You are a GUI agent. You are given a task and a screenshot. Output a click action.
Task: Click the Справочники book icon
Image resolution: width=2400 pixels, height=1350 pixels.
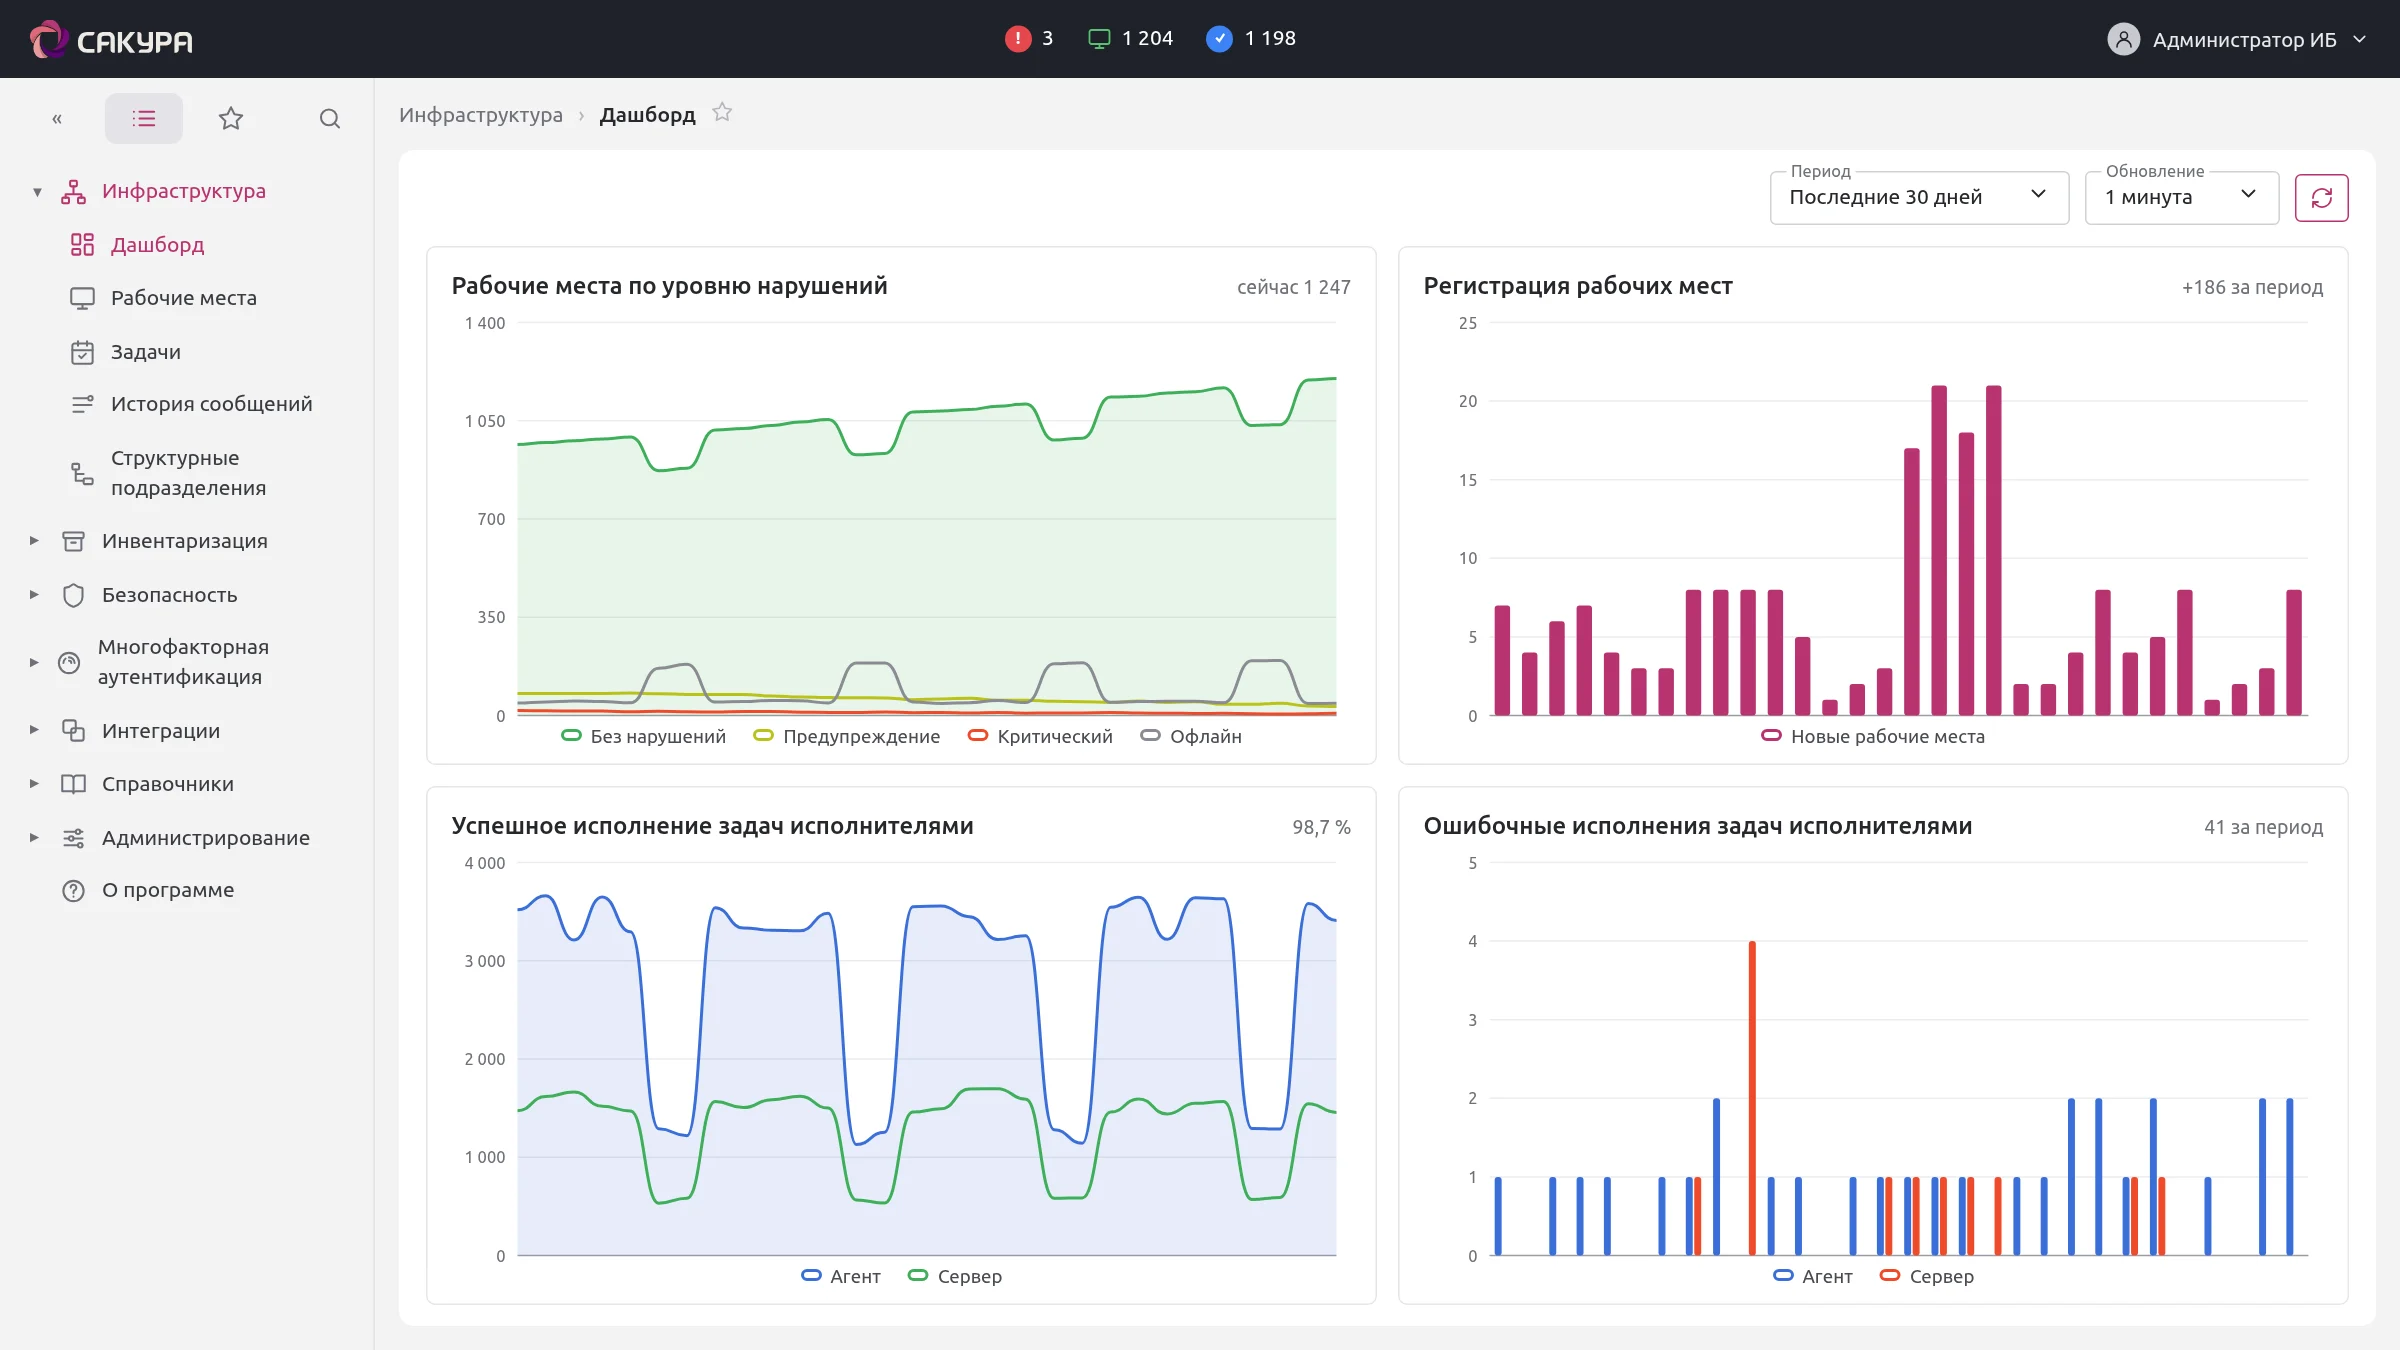click(x=73, y=784)
